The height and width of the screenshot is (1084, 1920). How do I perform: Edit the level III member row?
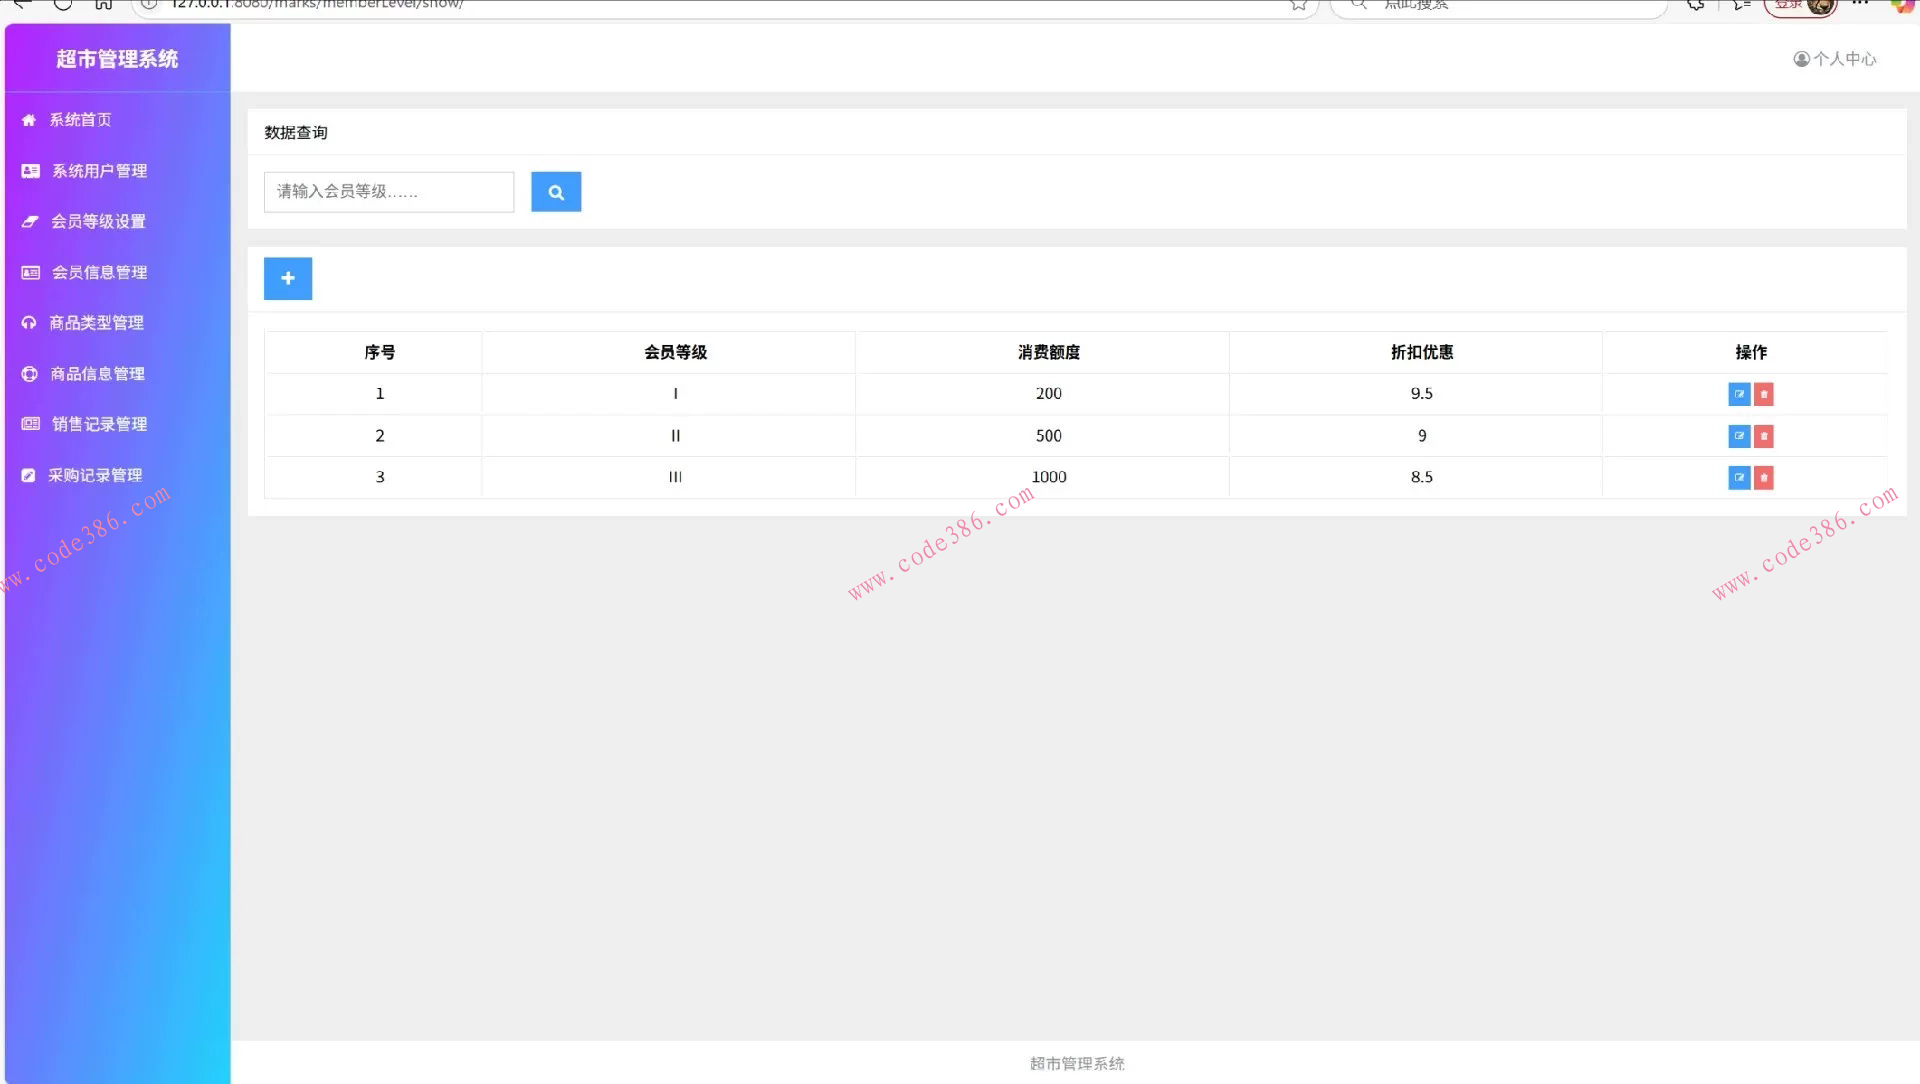tap(1739, 478)
